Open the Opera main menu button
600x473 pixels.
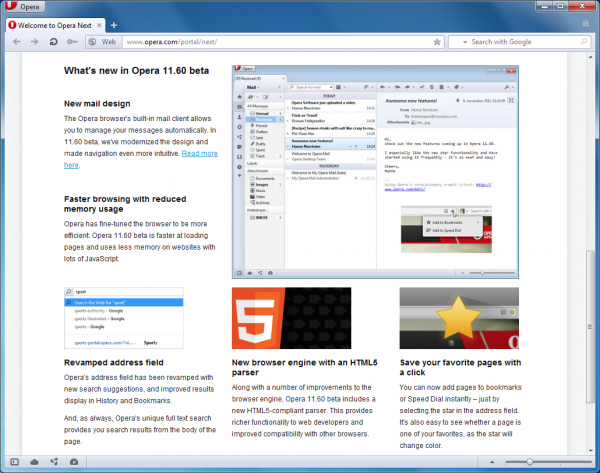tap(24, 6)
